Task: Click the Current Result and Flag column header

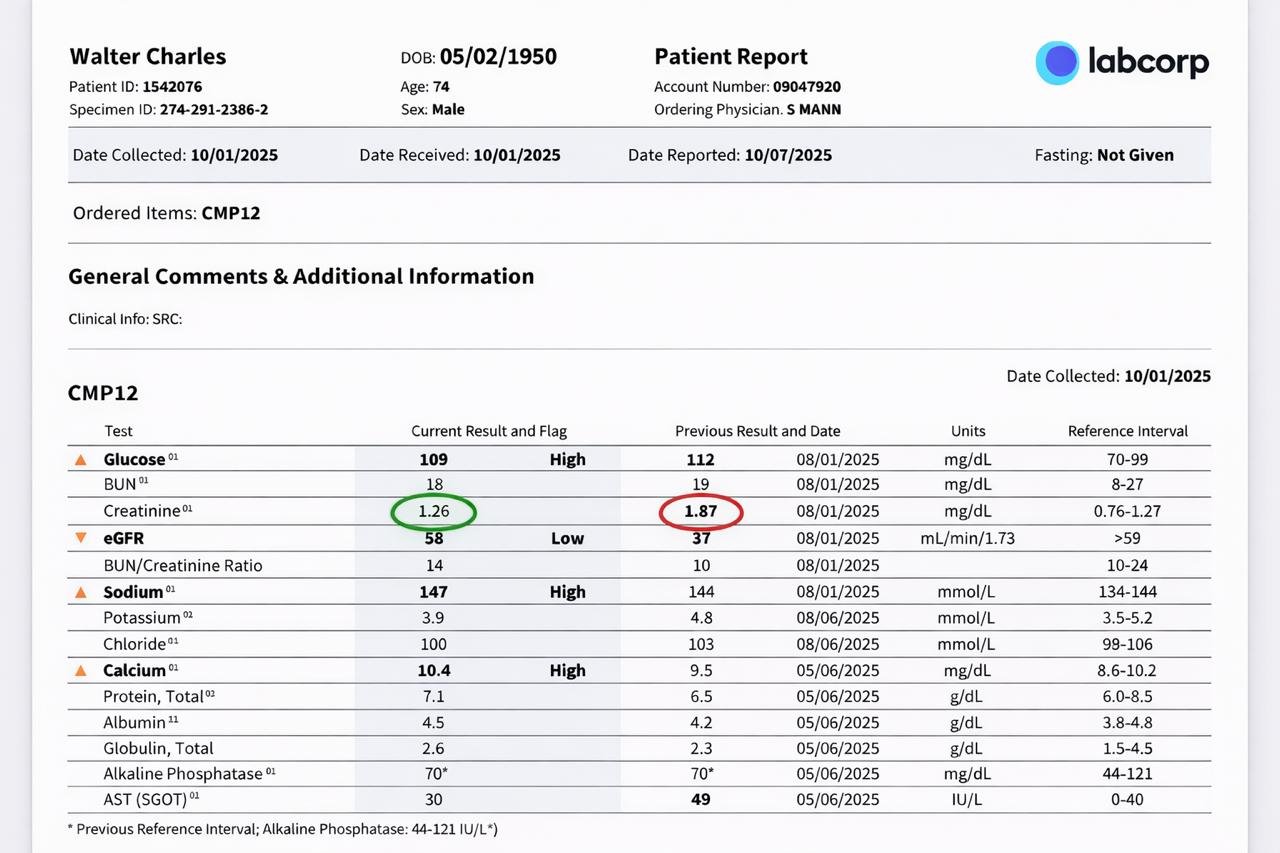Action: pyautogui.click(x=489, y=431)
